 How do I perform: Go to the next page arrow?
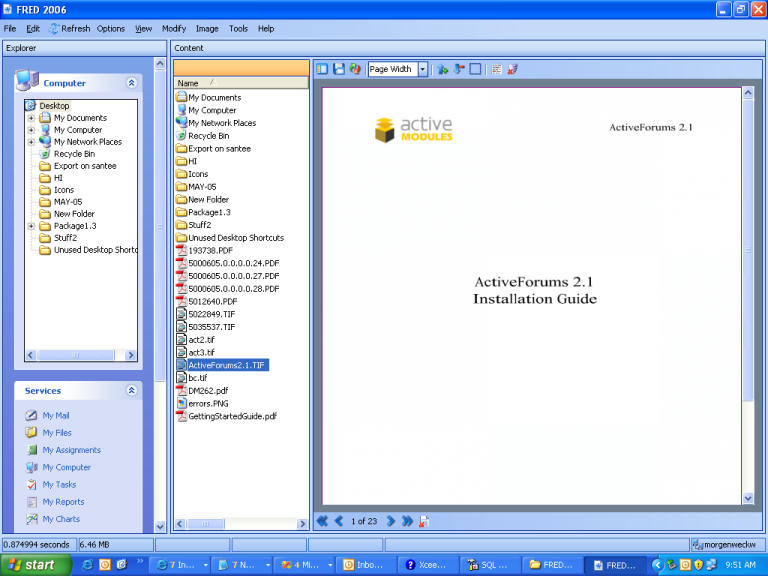coord(391,521)
